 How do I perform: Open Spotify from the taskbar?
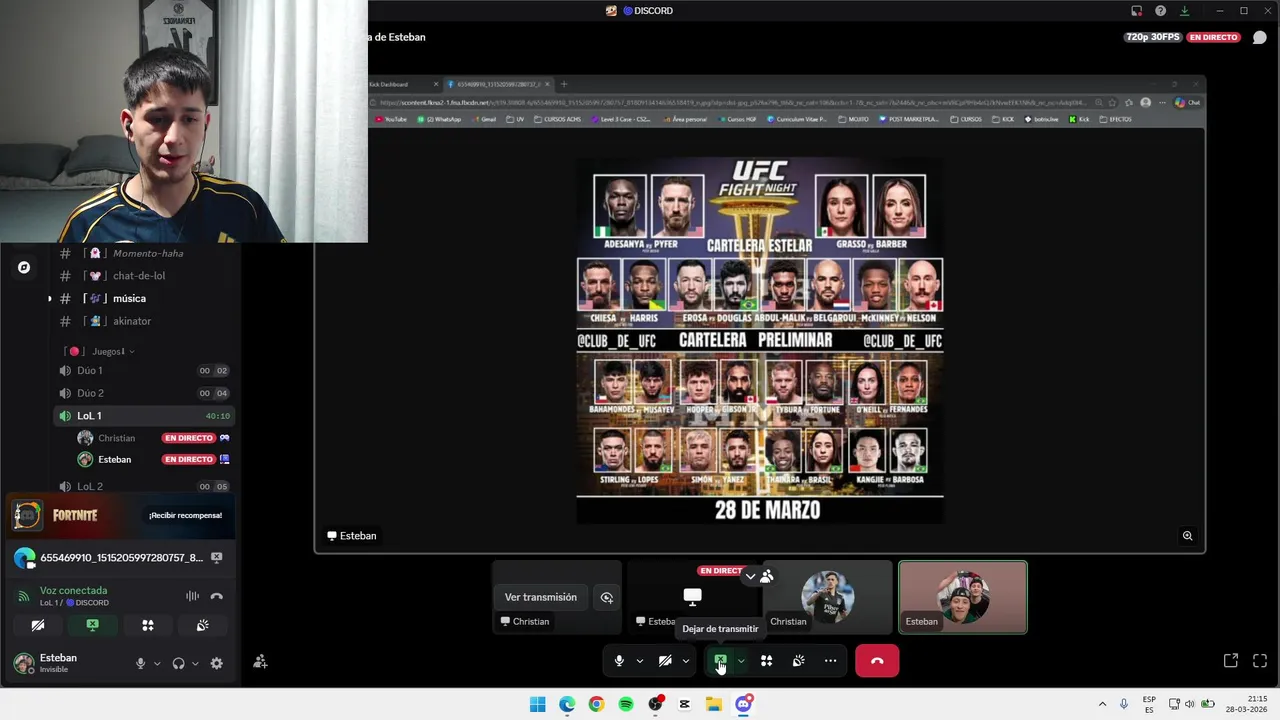tap(626, 704)
